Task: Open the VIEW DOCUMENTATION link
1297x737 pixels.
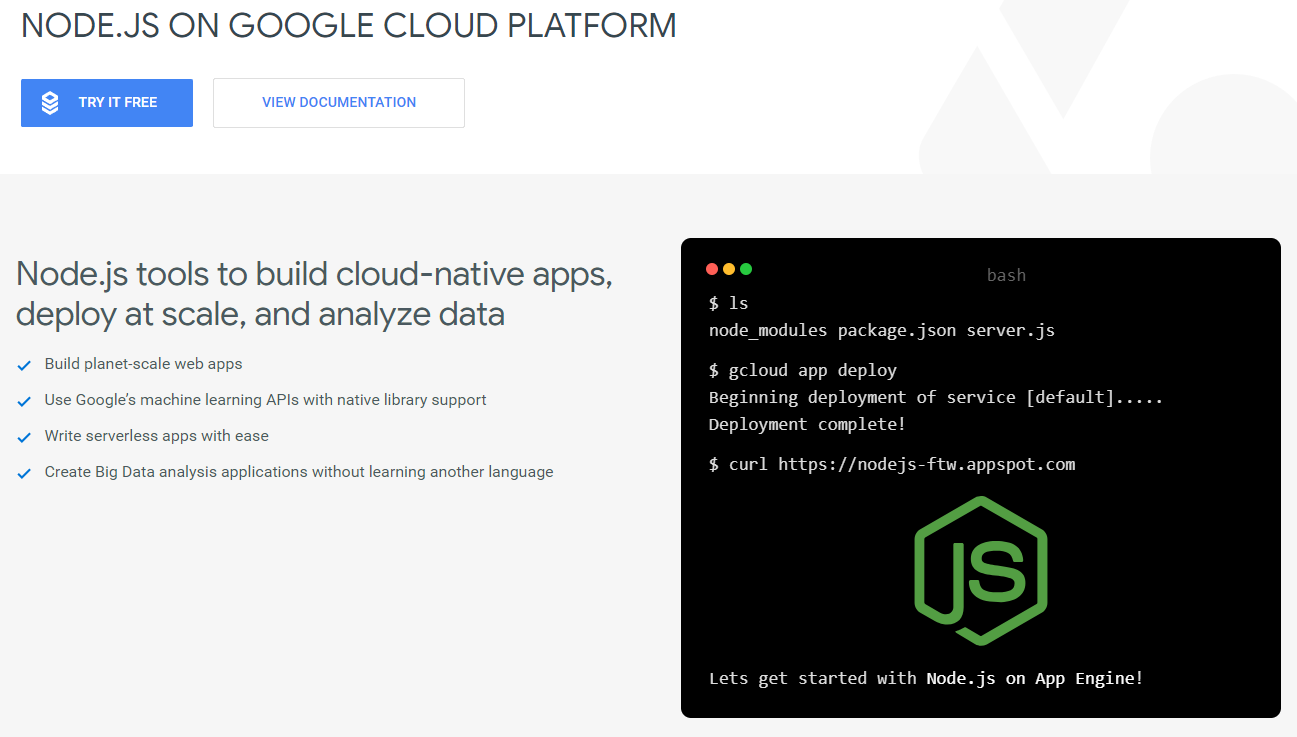Action: tap(339, 103)
